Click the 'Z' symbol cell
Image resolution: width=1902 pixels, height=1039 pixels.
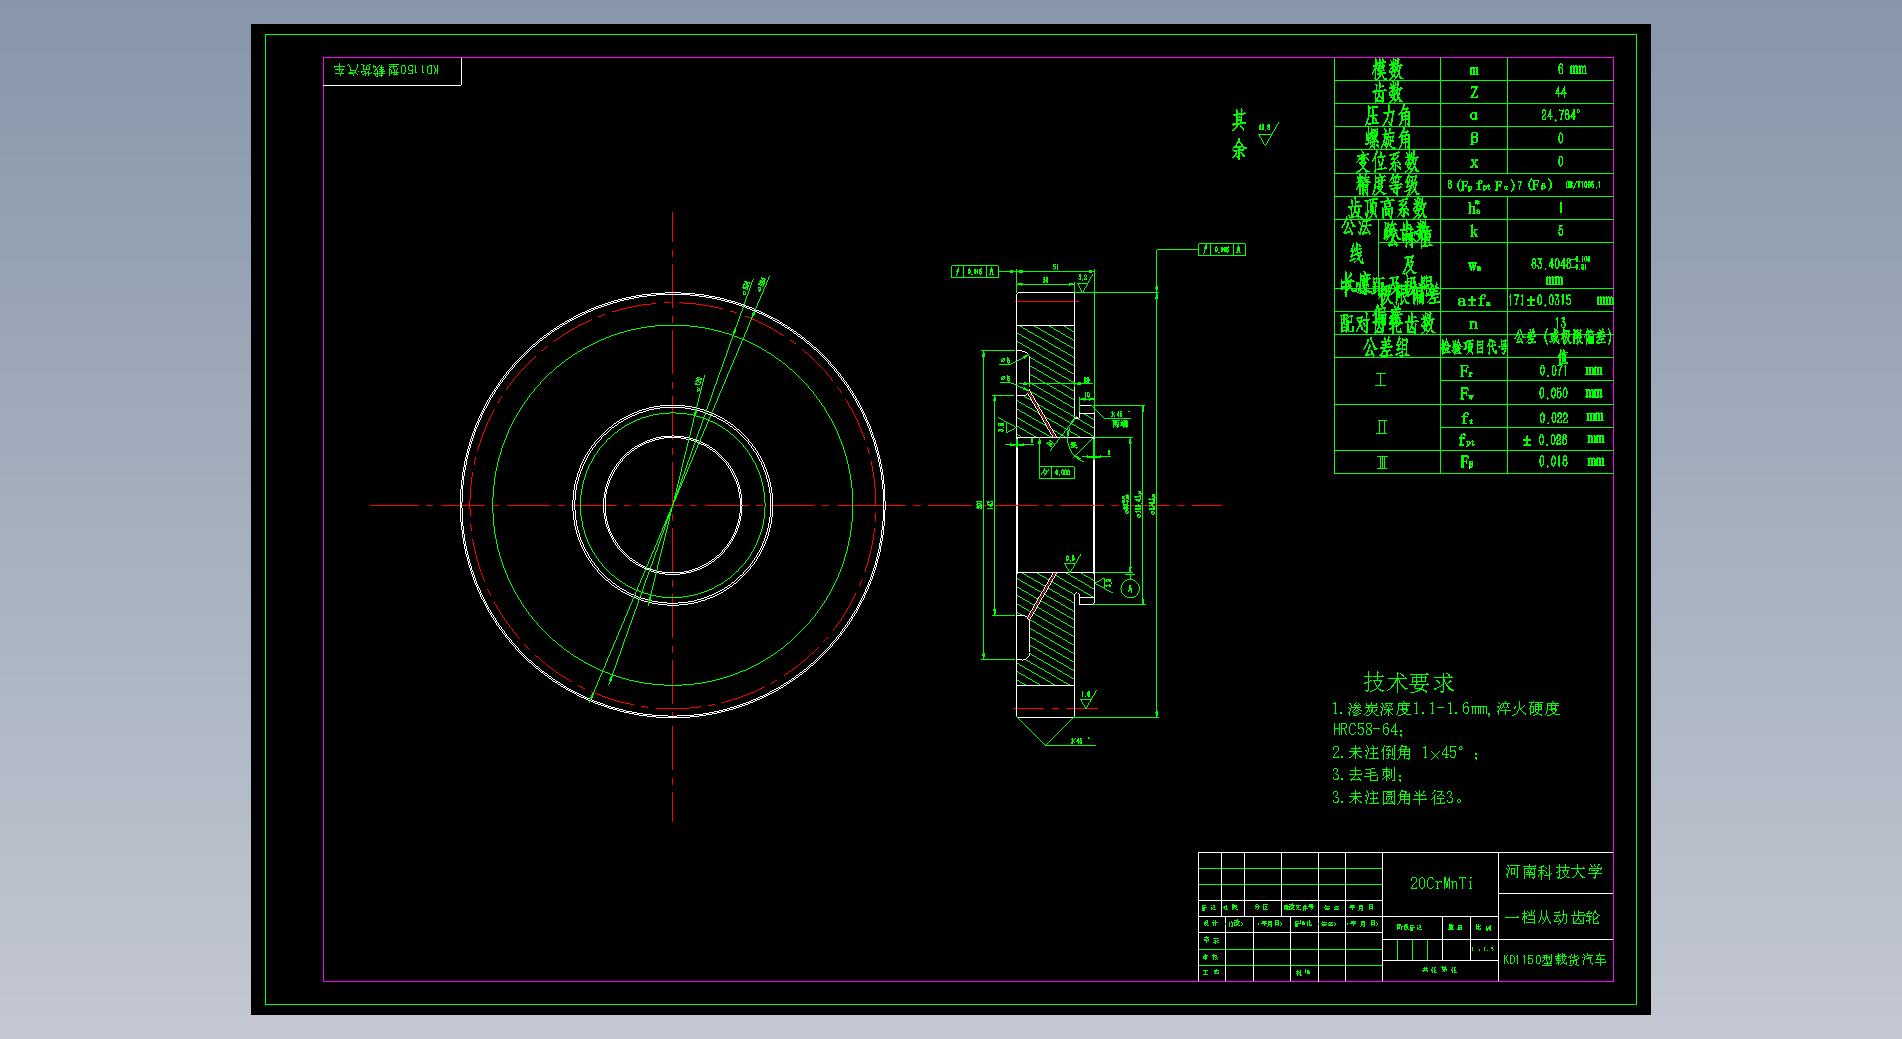(x=1474, y=92)
